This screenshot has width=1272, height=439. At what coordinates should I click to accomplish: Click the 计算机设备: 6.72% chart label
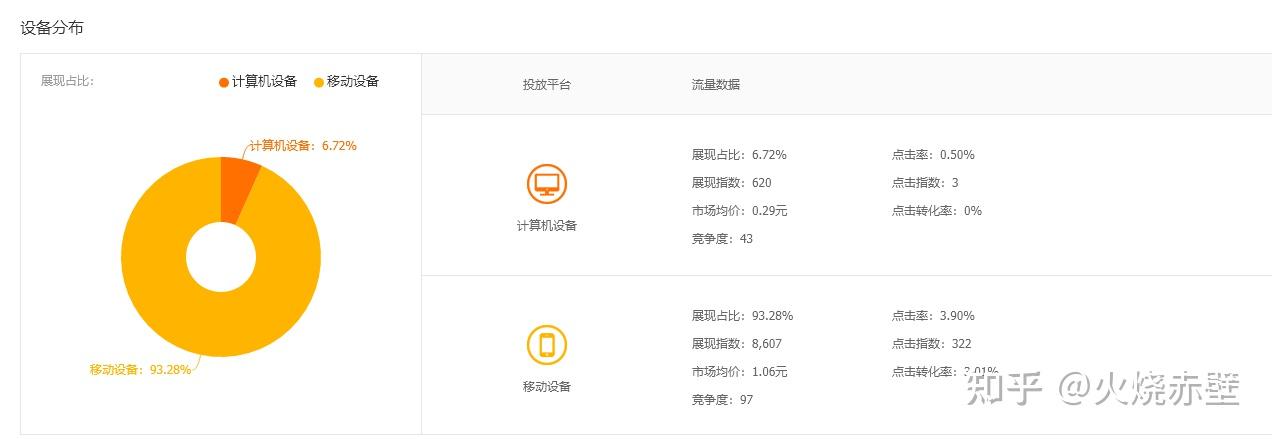[x=303, y=146]
